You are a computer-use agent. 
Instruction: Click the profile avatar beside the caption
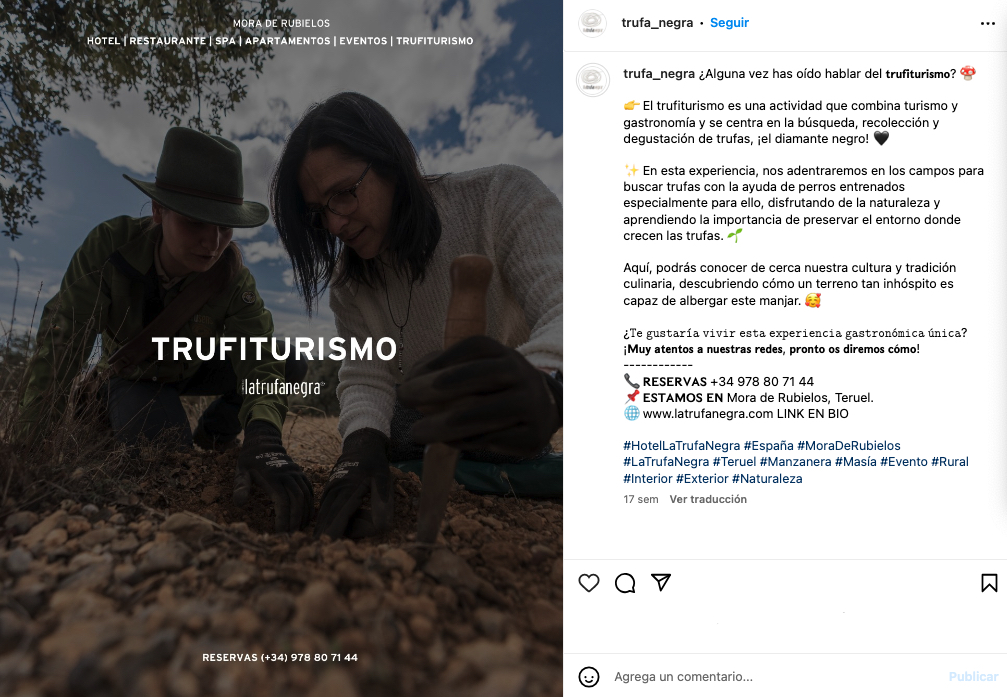(x=593, y=80)
